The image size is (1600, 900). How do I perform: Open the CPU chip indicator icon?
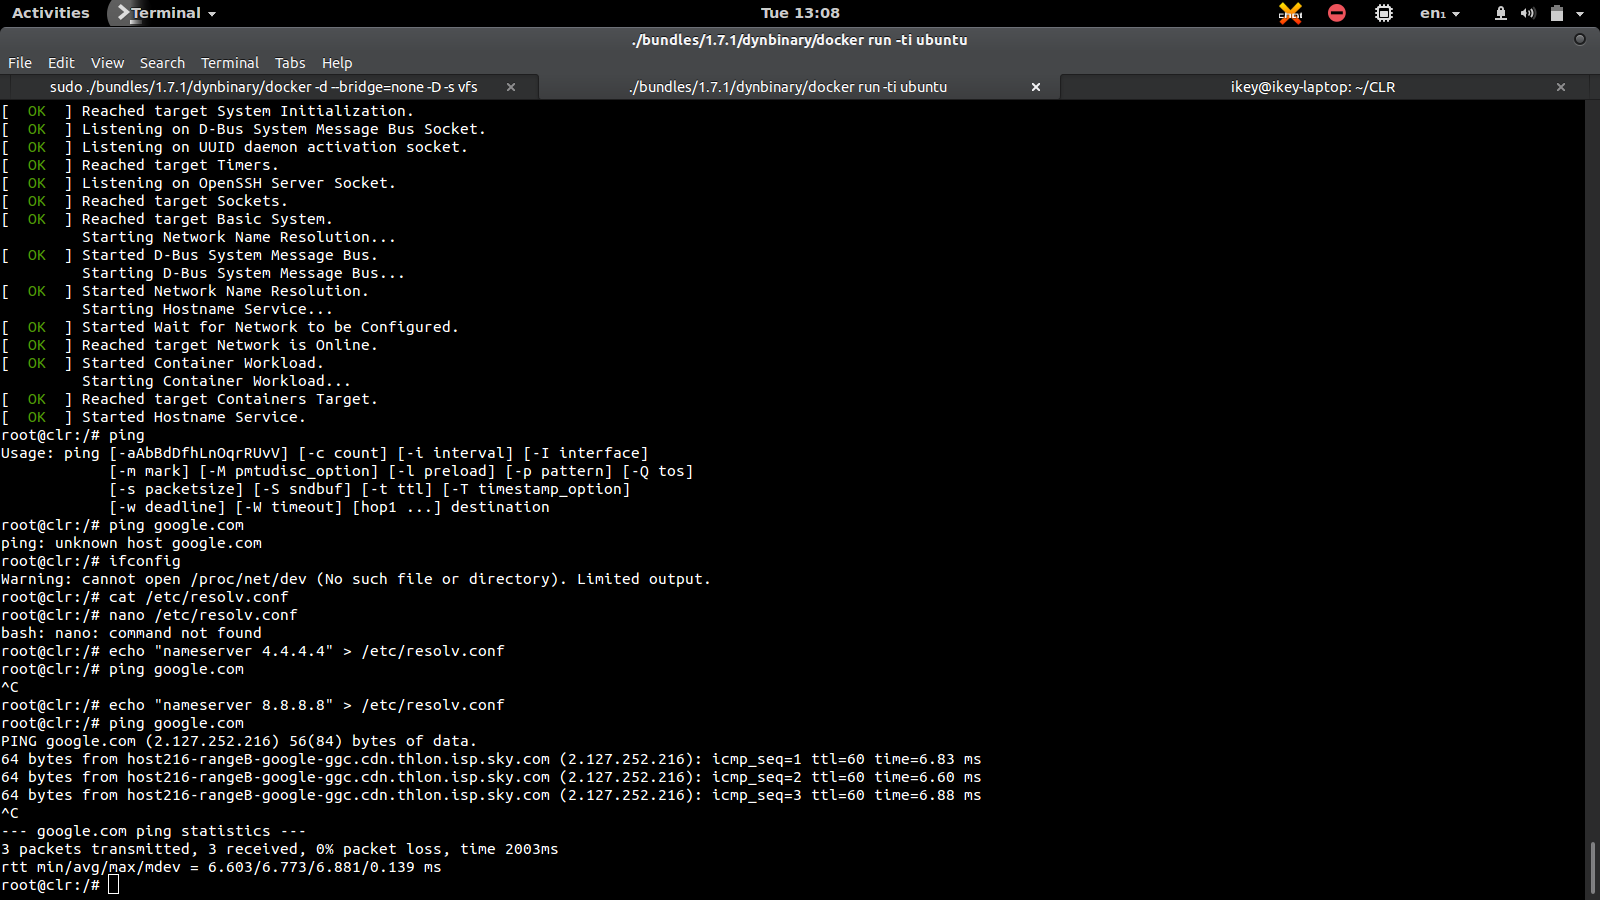tap(1384, 13)
